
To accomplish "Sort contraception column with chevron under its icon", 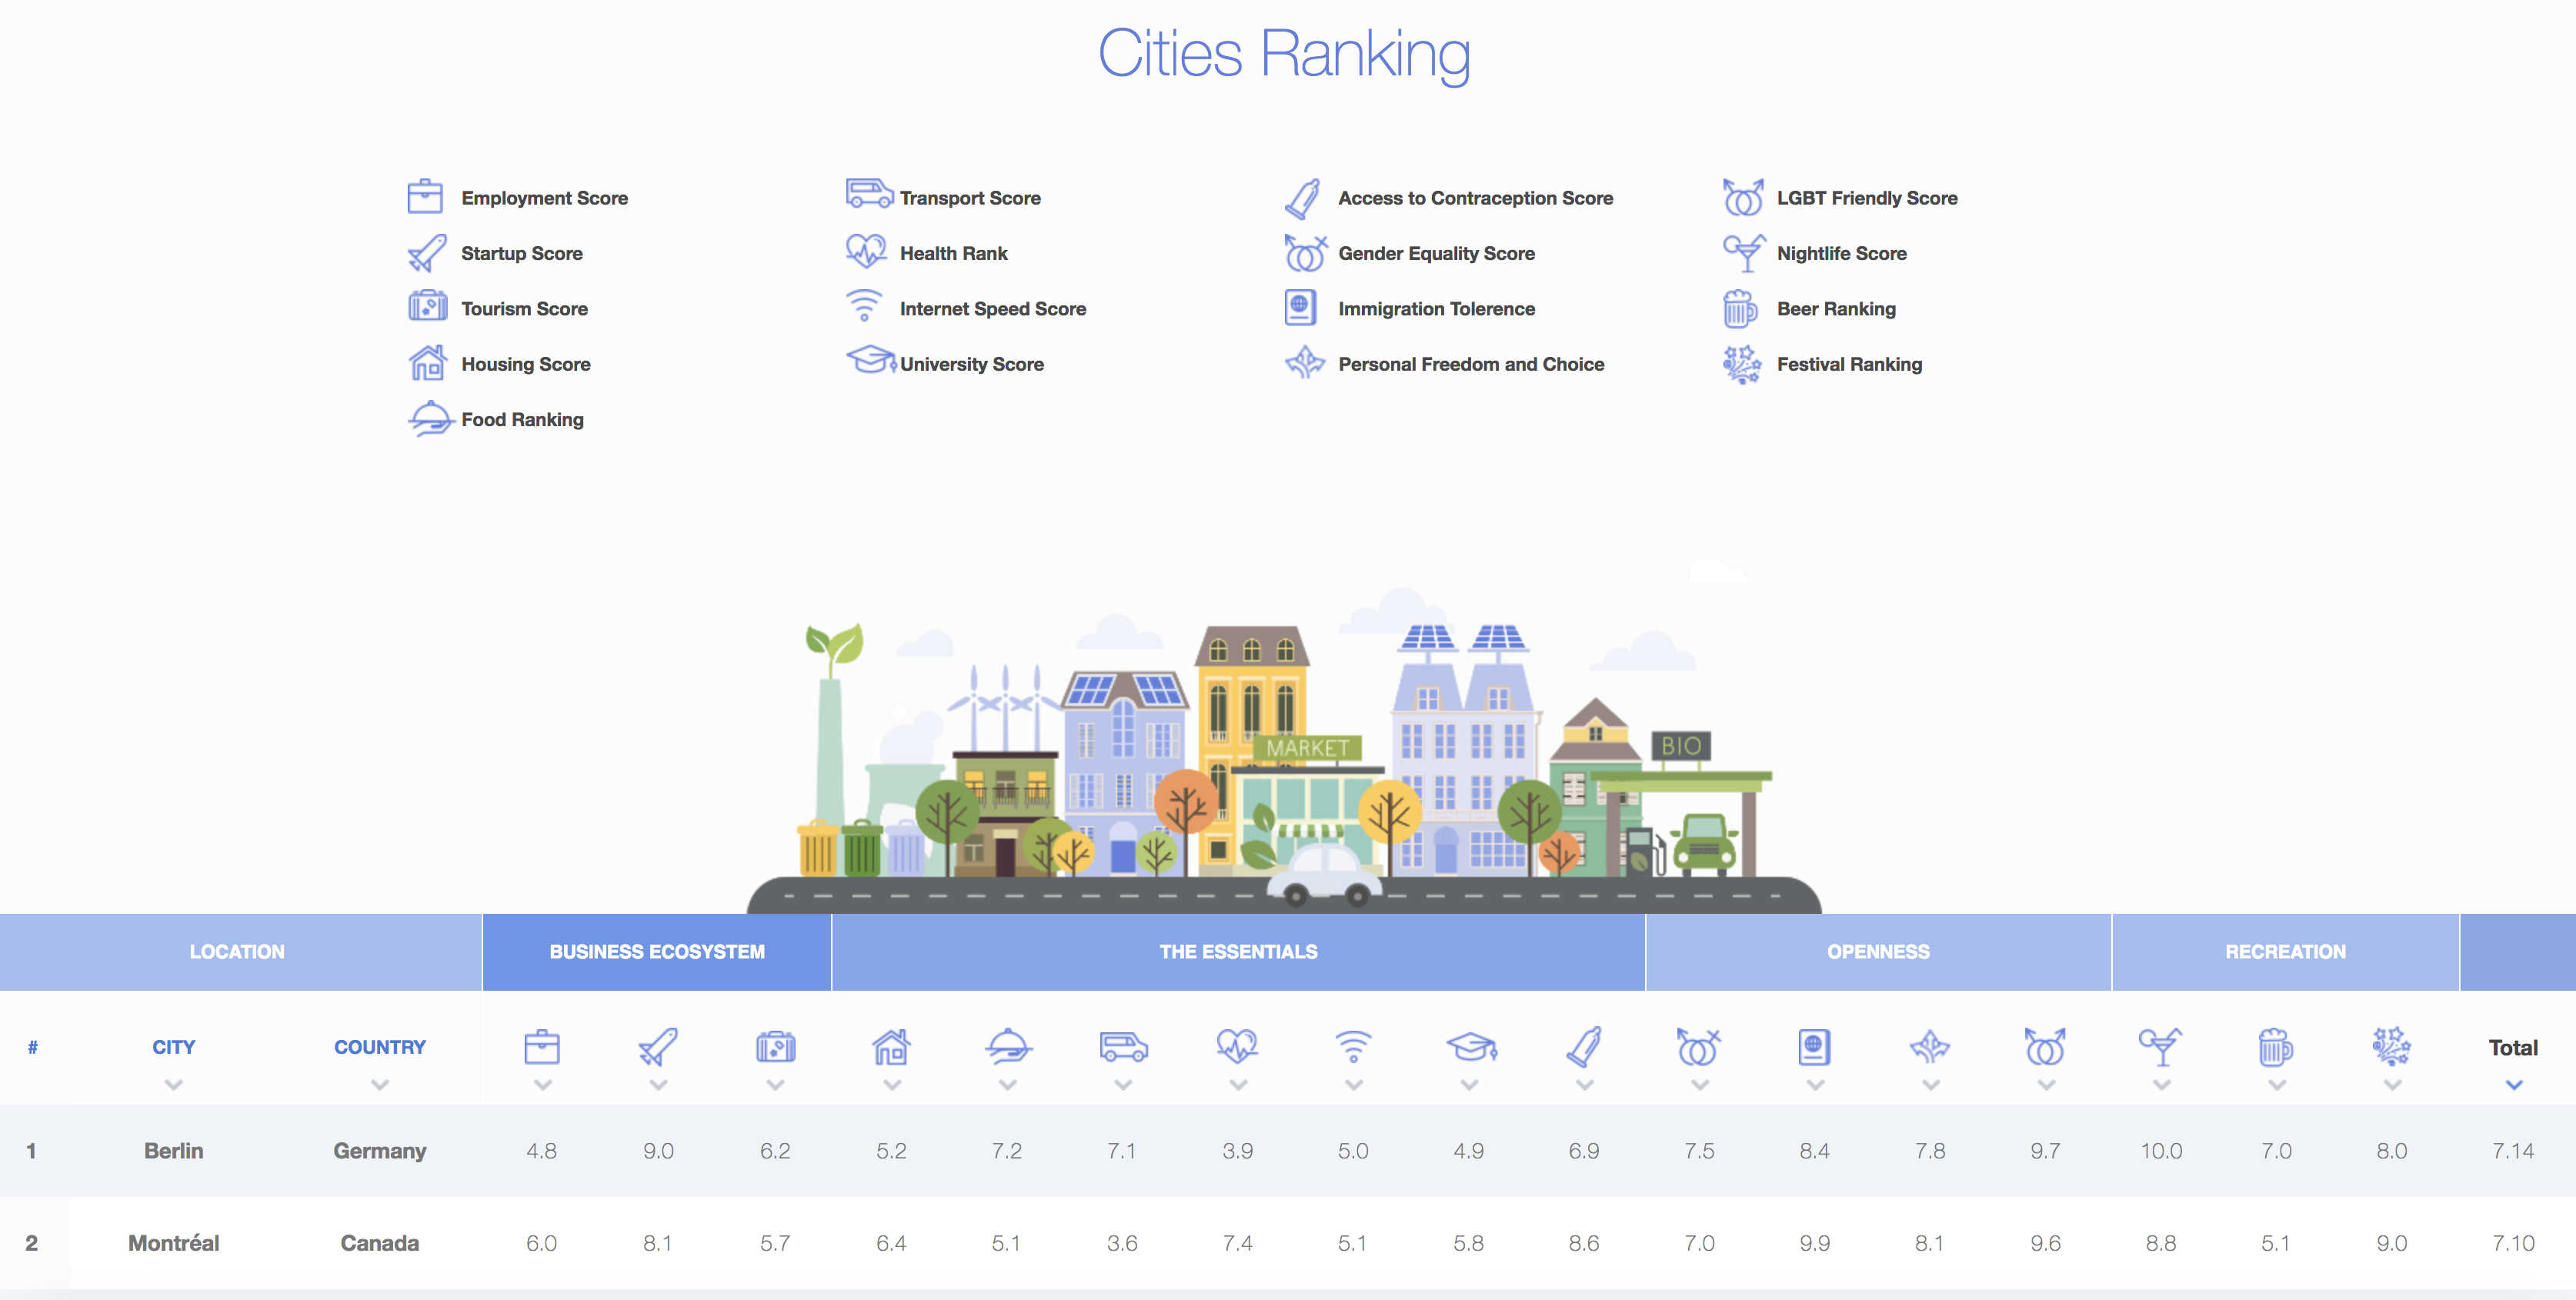I will coord(1585,1084).
